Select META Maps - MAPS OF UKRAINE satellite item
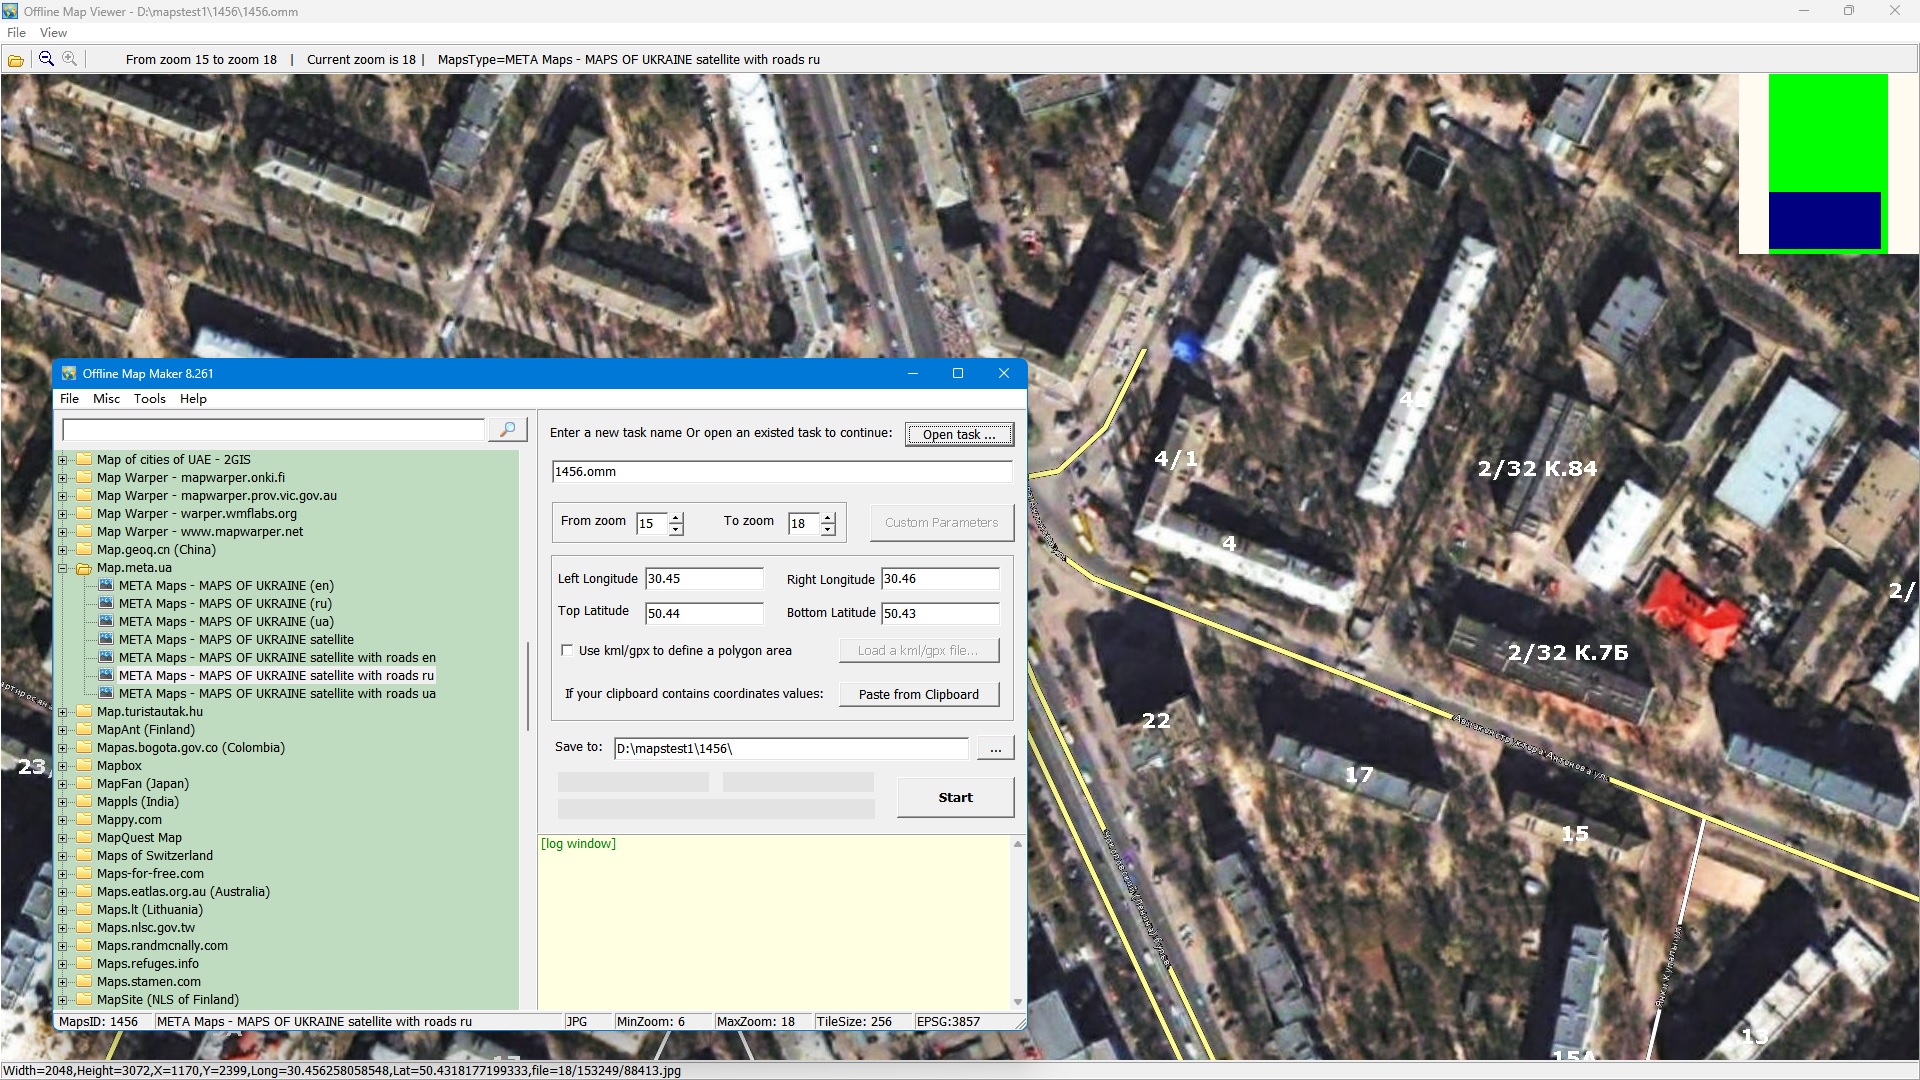This screenshot has width=1920, height=1080. click(236, 640)
